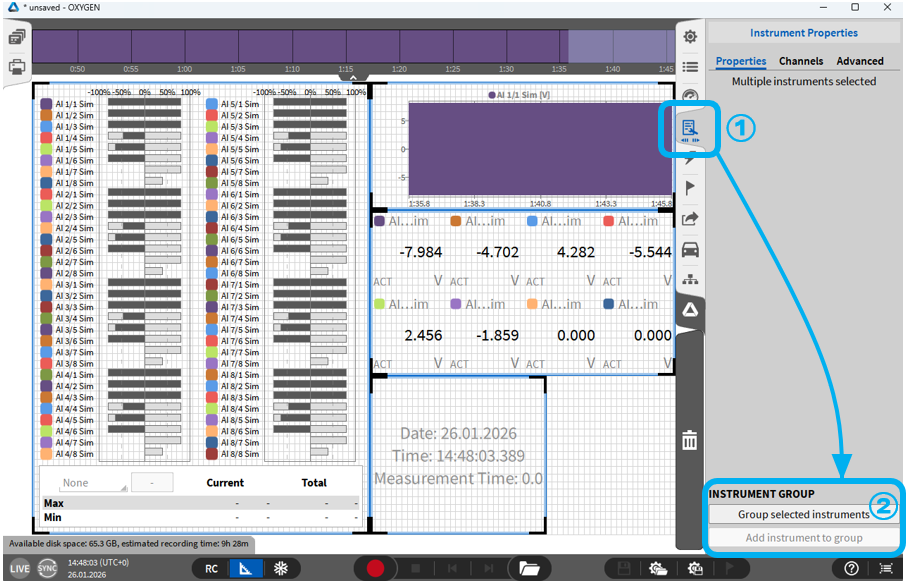Toggle the freeze snowflake button
This screenshot has width=909, height=583.
point(281,568)
